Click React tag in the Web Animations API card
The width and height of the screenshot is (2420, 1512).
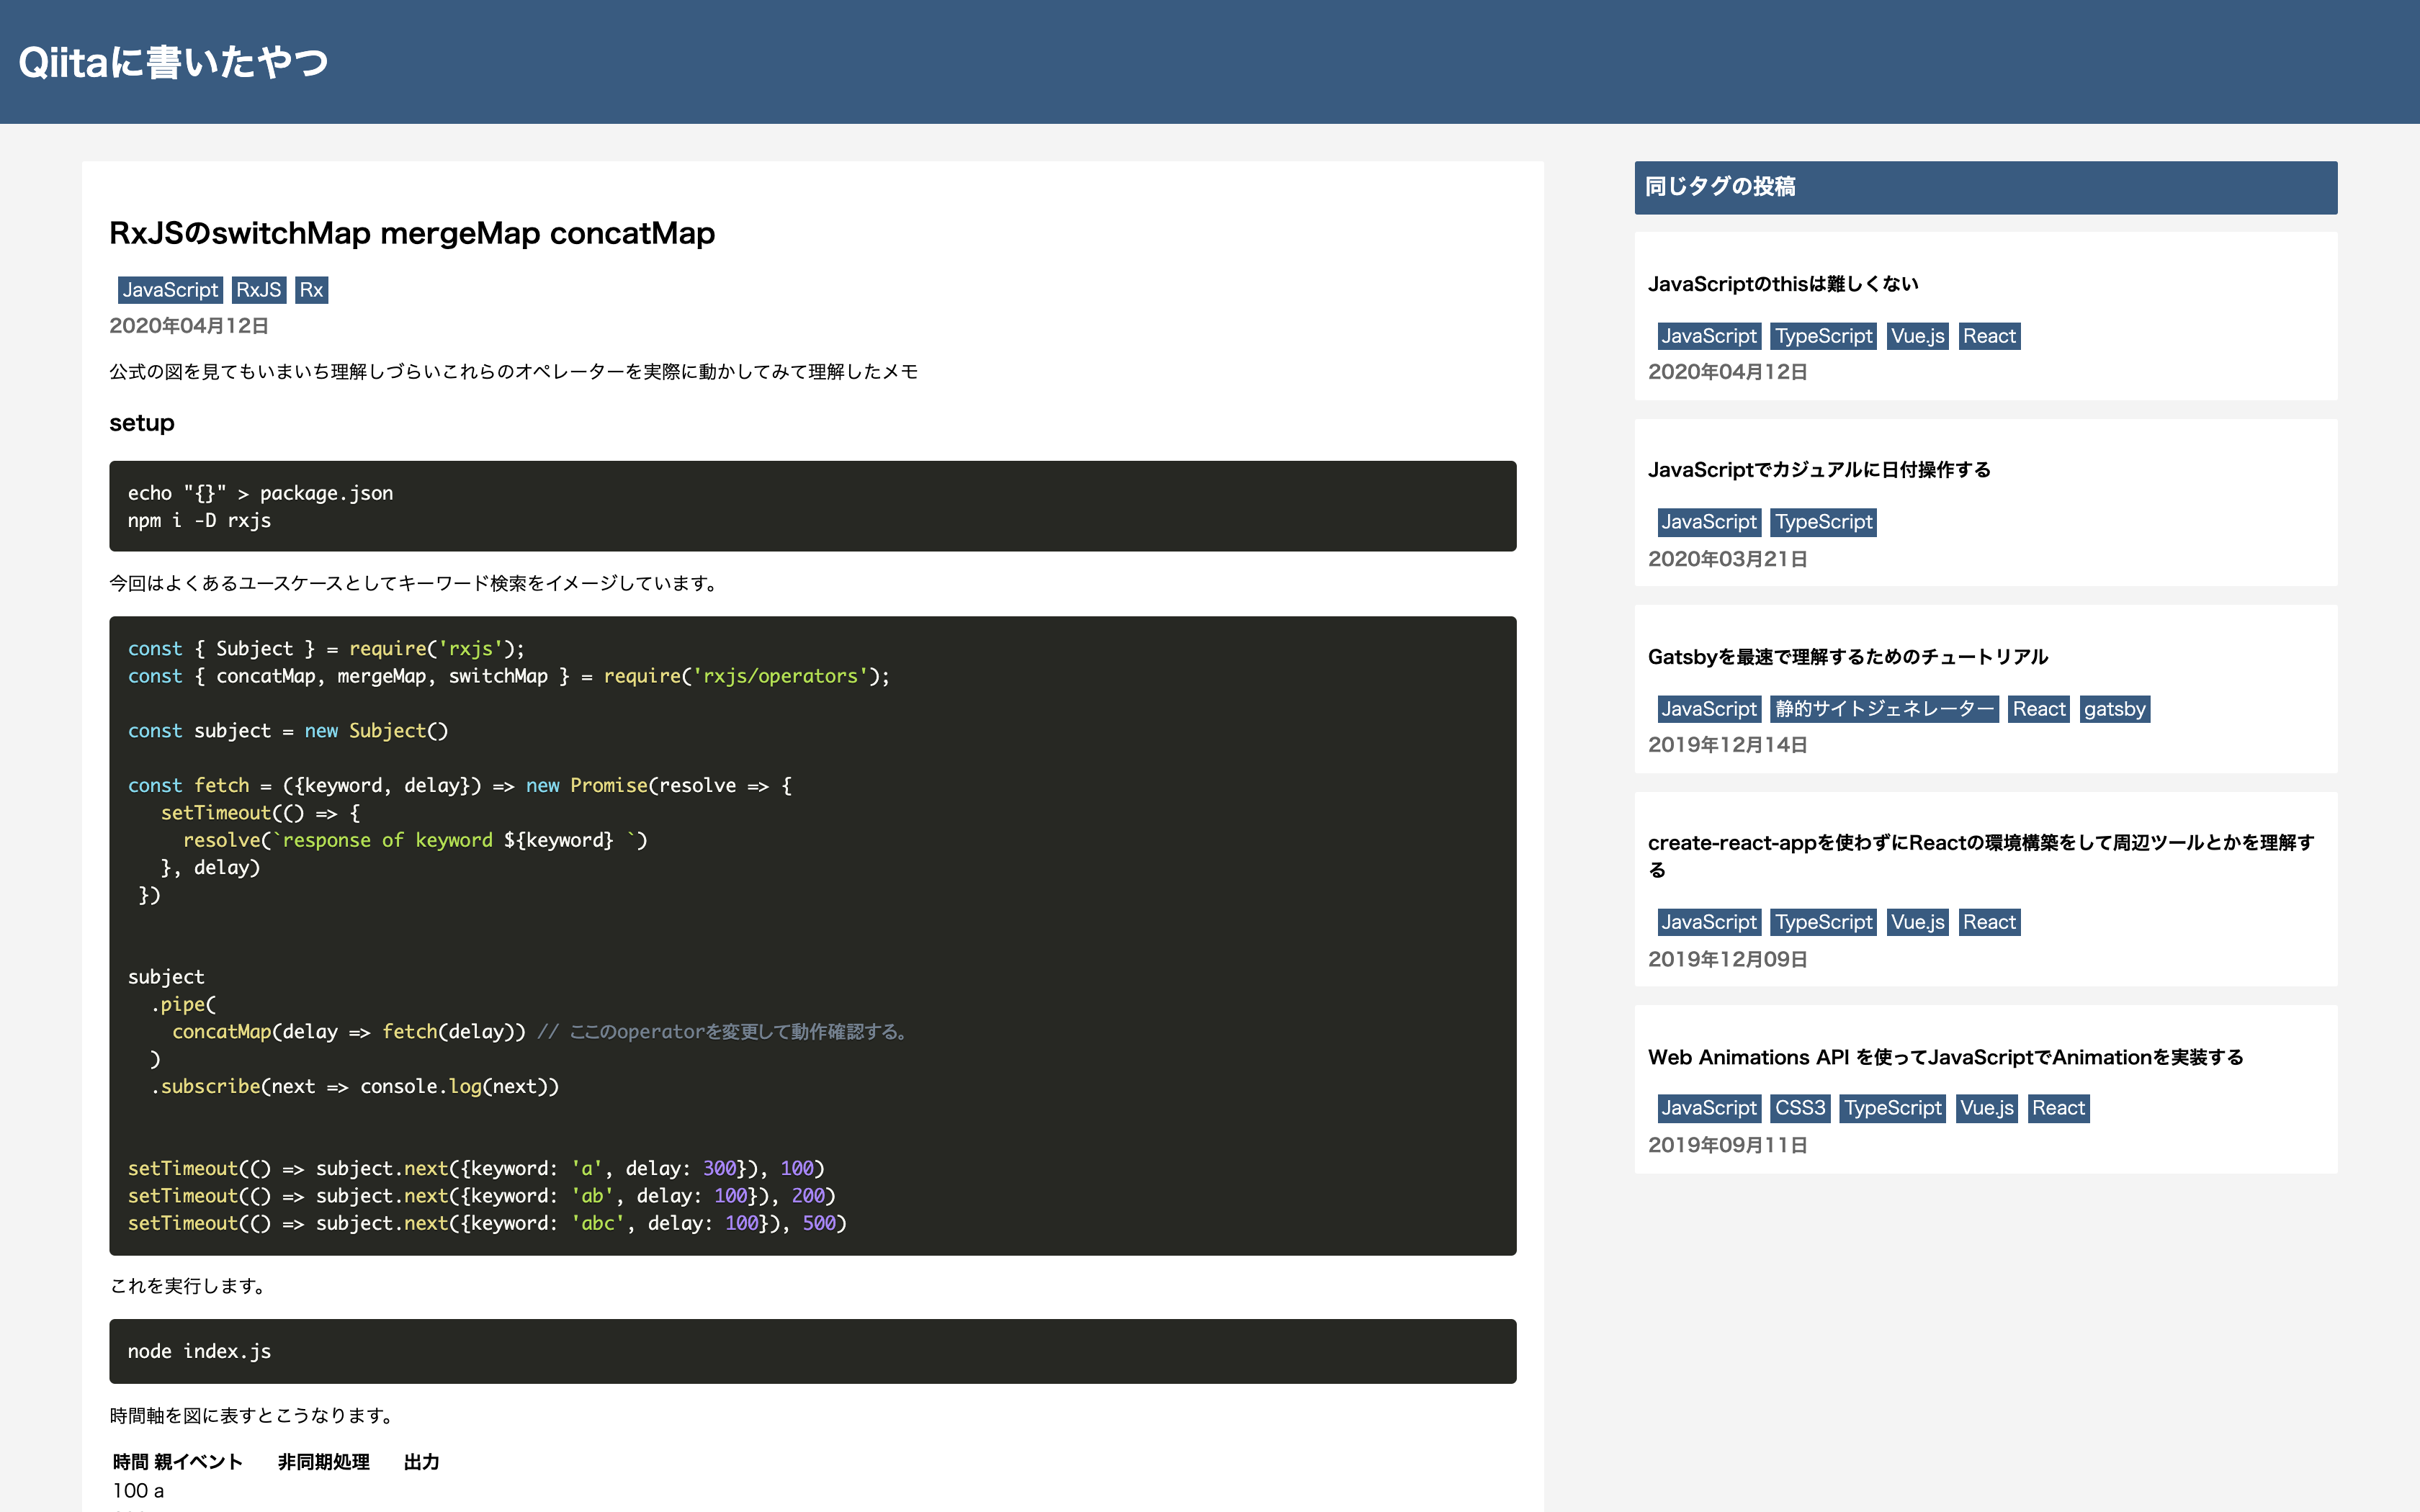point(2059,1108)
